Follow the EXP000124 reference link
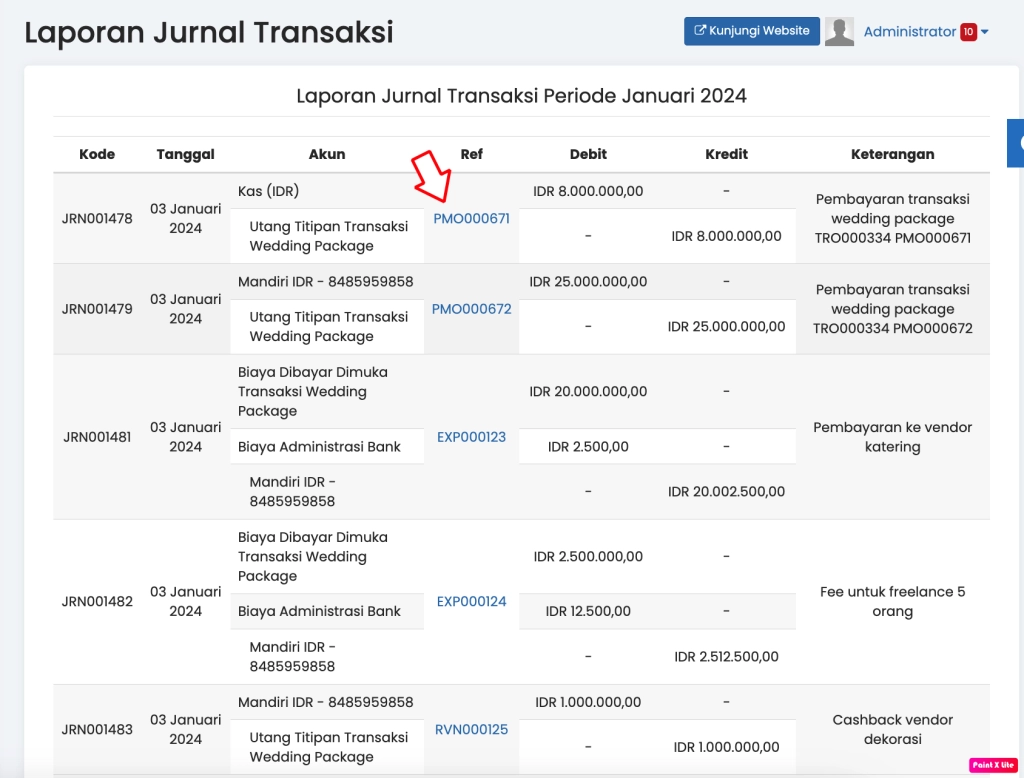Viewport: 1024px width, 778px height. (x=471, y=602)
